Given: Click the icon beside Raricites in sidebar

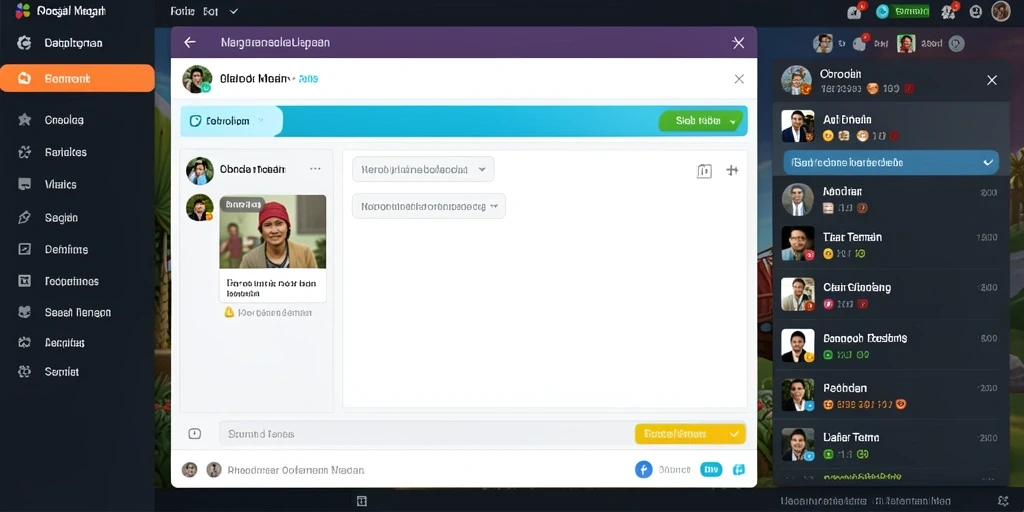Looking at the screenshot, I should click(24, 152).
